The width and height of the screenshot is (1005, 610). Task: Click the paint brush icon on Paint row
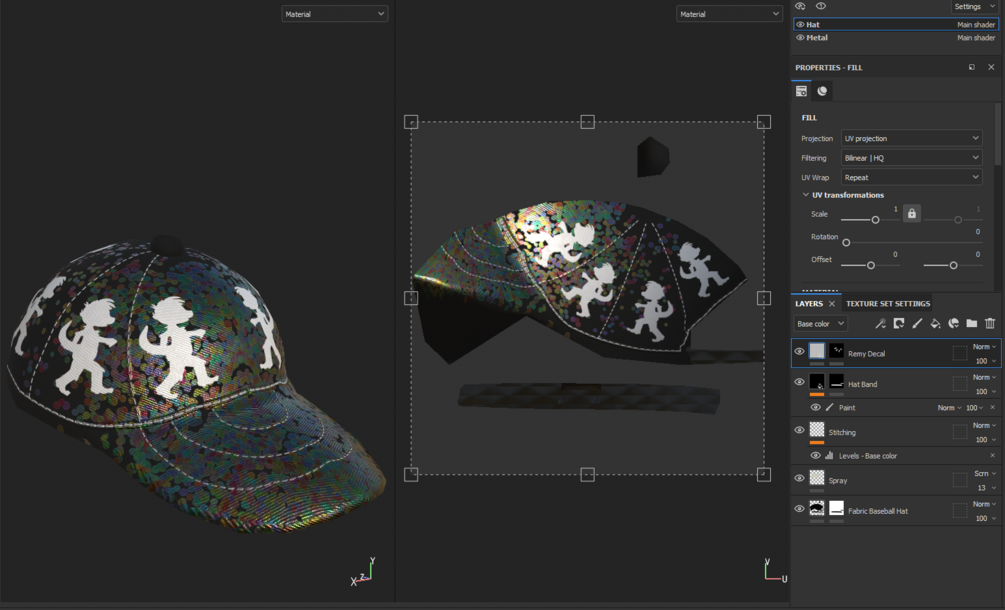point(829,408)
